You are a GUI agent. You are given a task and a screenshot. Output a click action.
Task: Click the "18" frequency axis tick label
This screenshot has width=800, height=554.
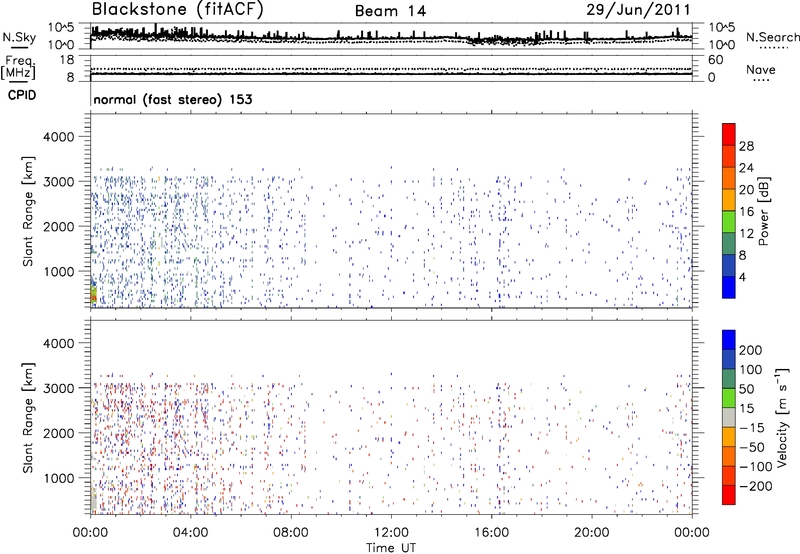pos(67,60)
